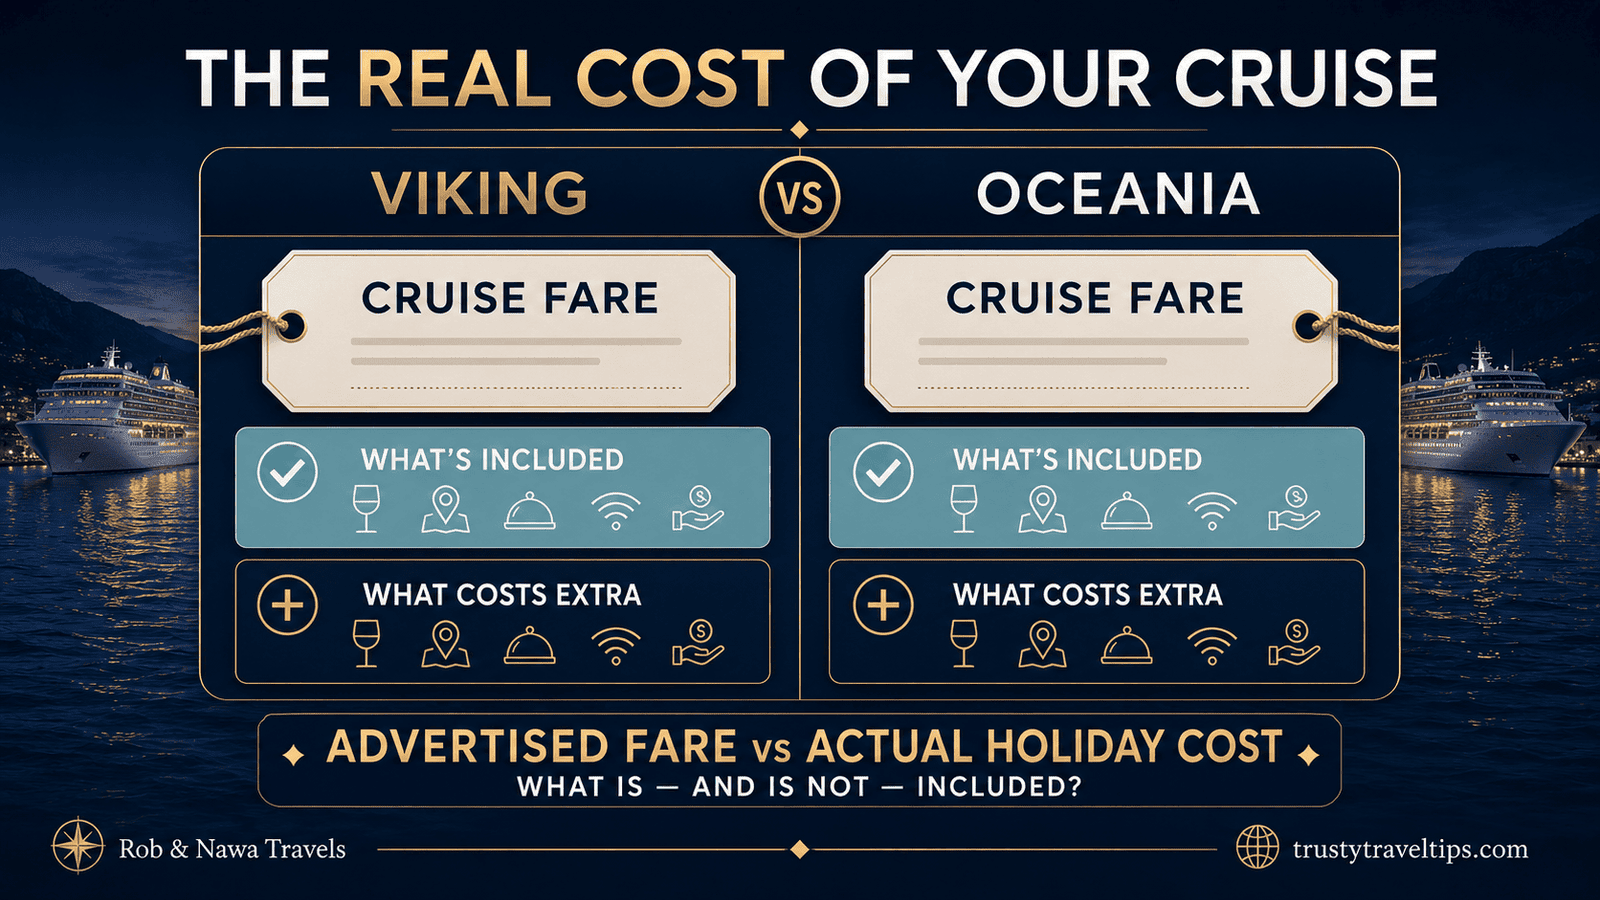Click the dining cloche icon in Oceania What's Included

[1126, 511]
